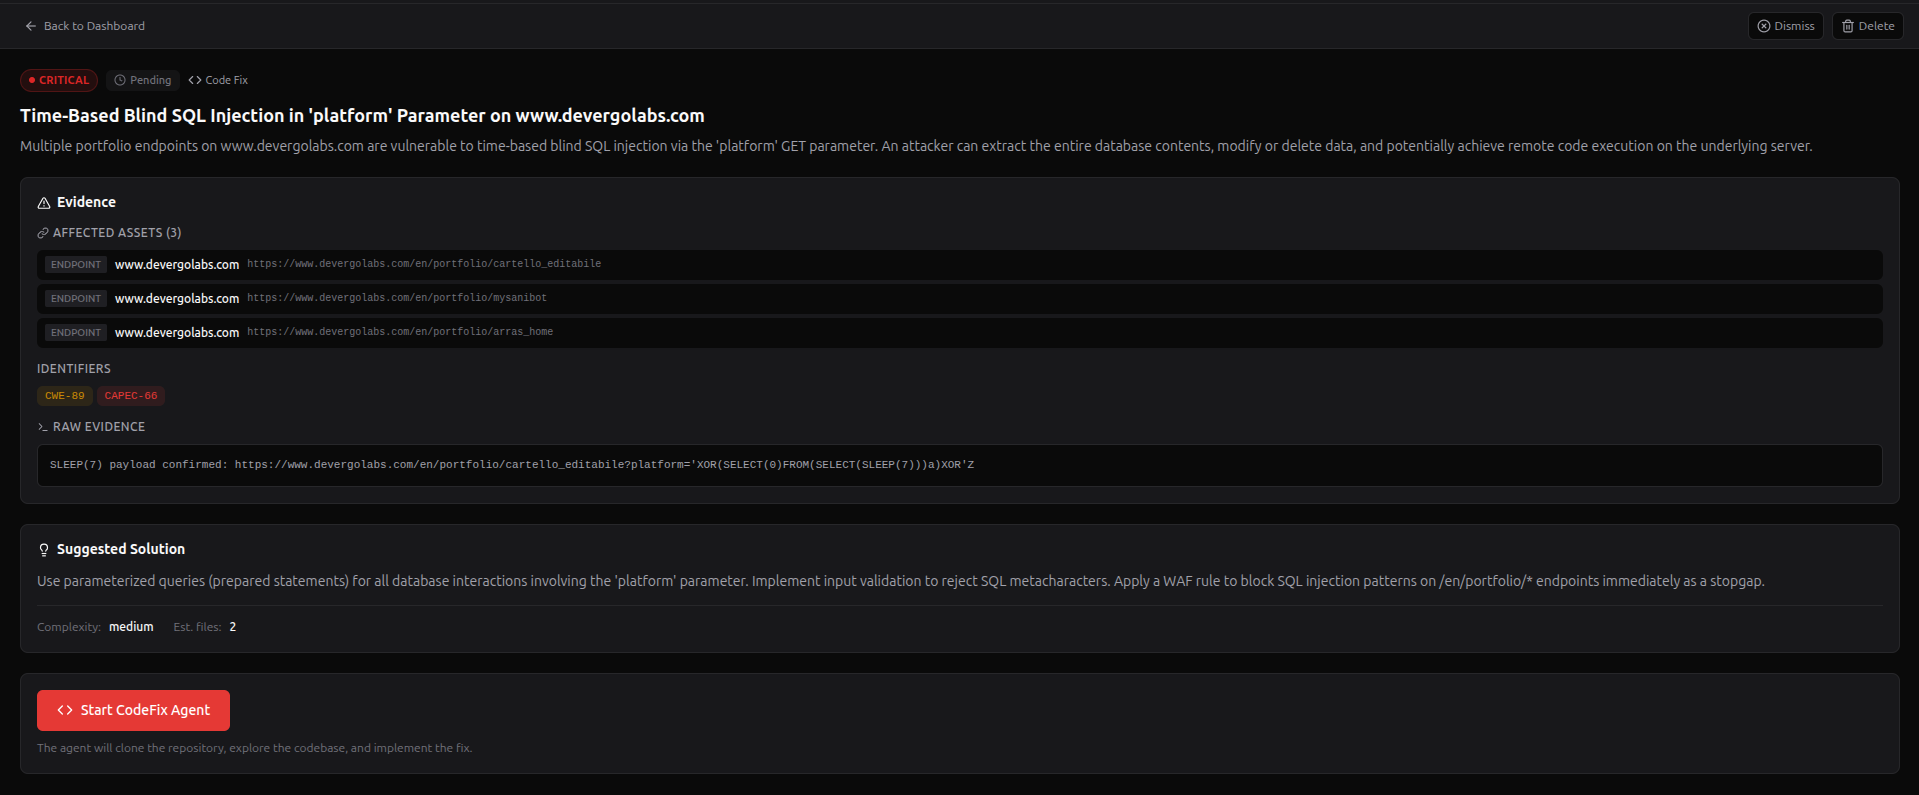
Task: Click ENDPOINT tag on cartello_editabile row
Action: coord(76,265)
